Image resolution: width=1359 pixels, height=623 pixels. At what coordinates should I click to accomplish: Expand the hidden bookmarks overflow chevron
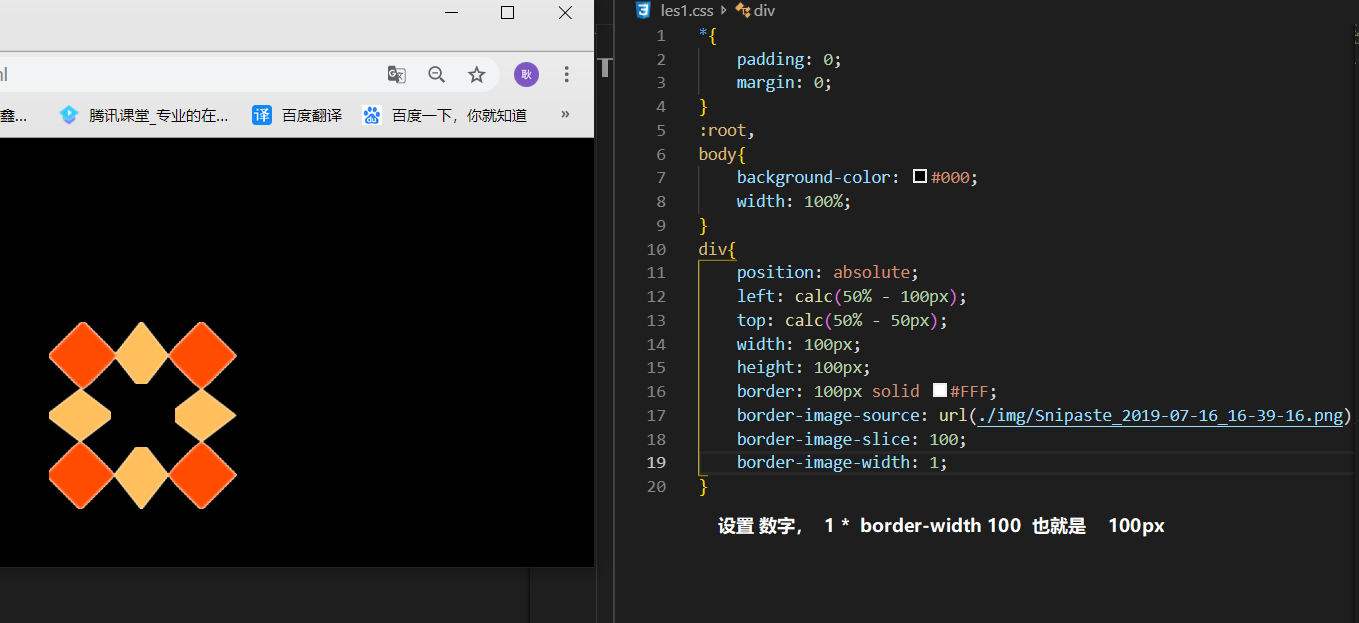565,114
